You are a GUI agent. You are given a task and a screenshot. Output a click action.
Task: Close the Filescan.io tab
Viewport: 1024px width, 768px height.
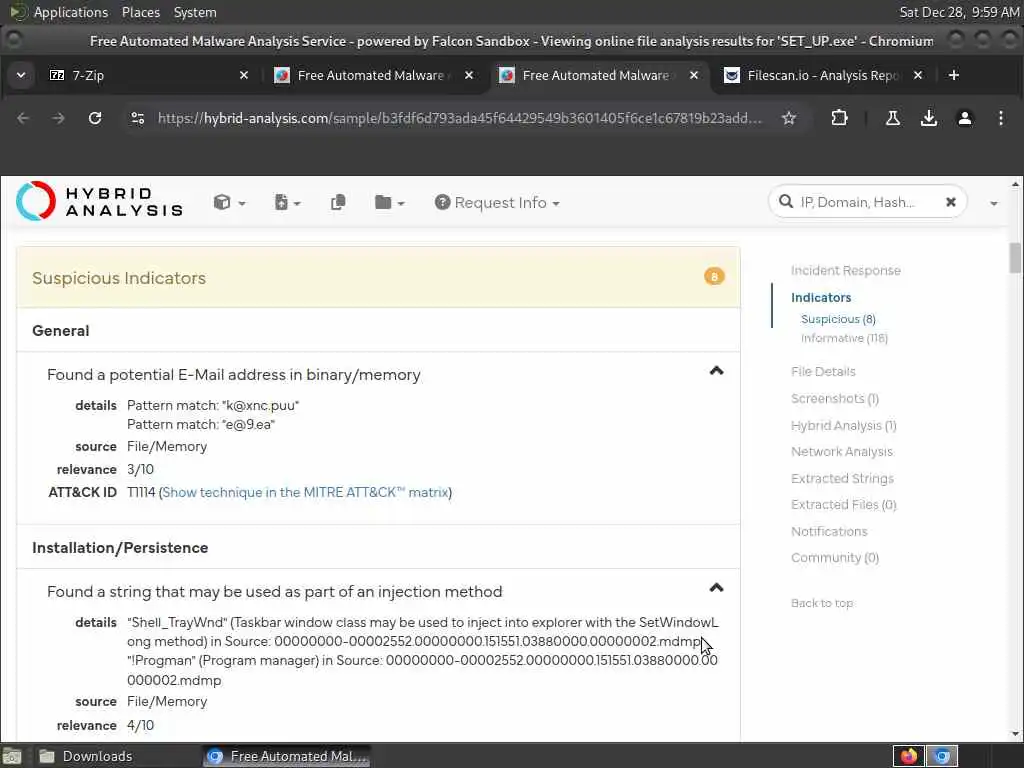pyautogui.click(x=918, y=75)
